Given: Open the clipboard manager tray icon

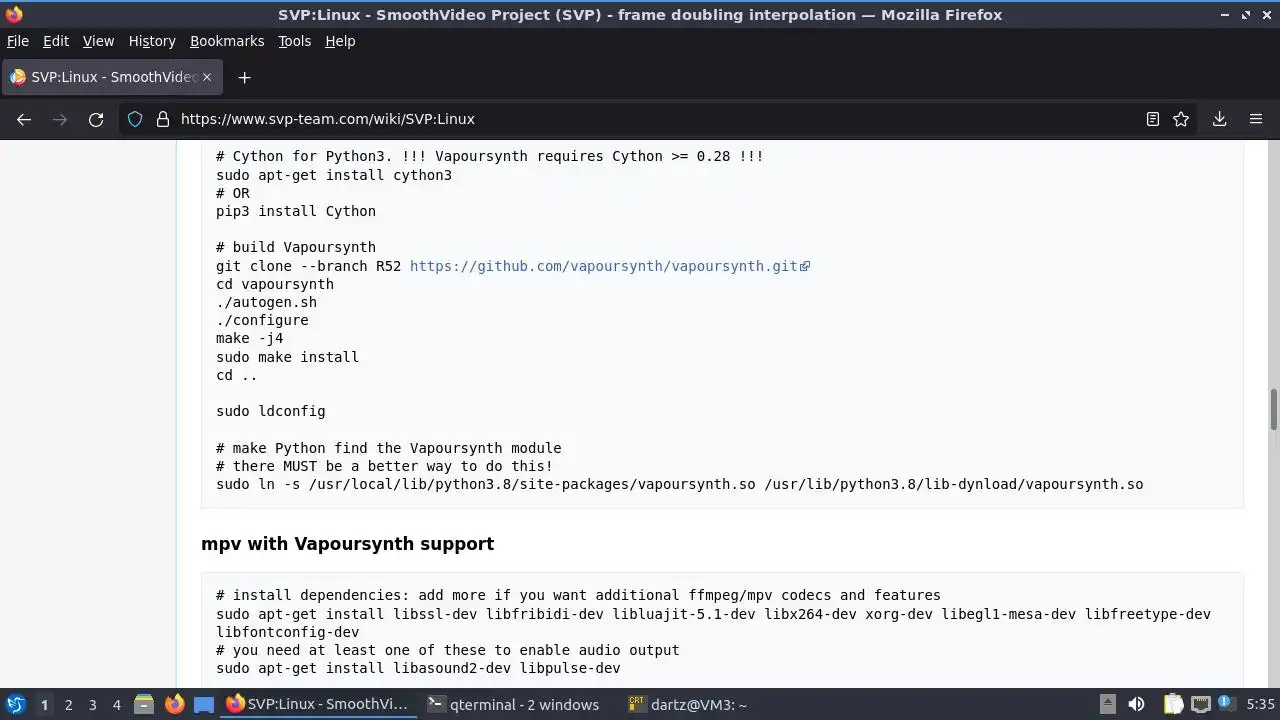Looking at the screenshot, I should (x=1173, y=705).
